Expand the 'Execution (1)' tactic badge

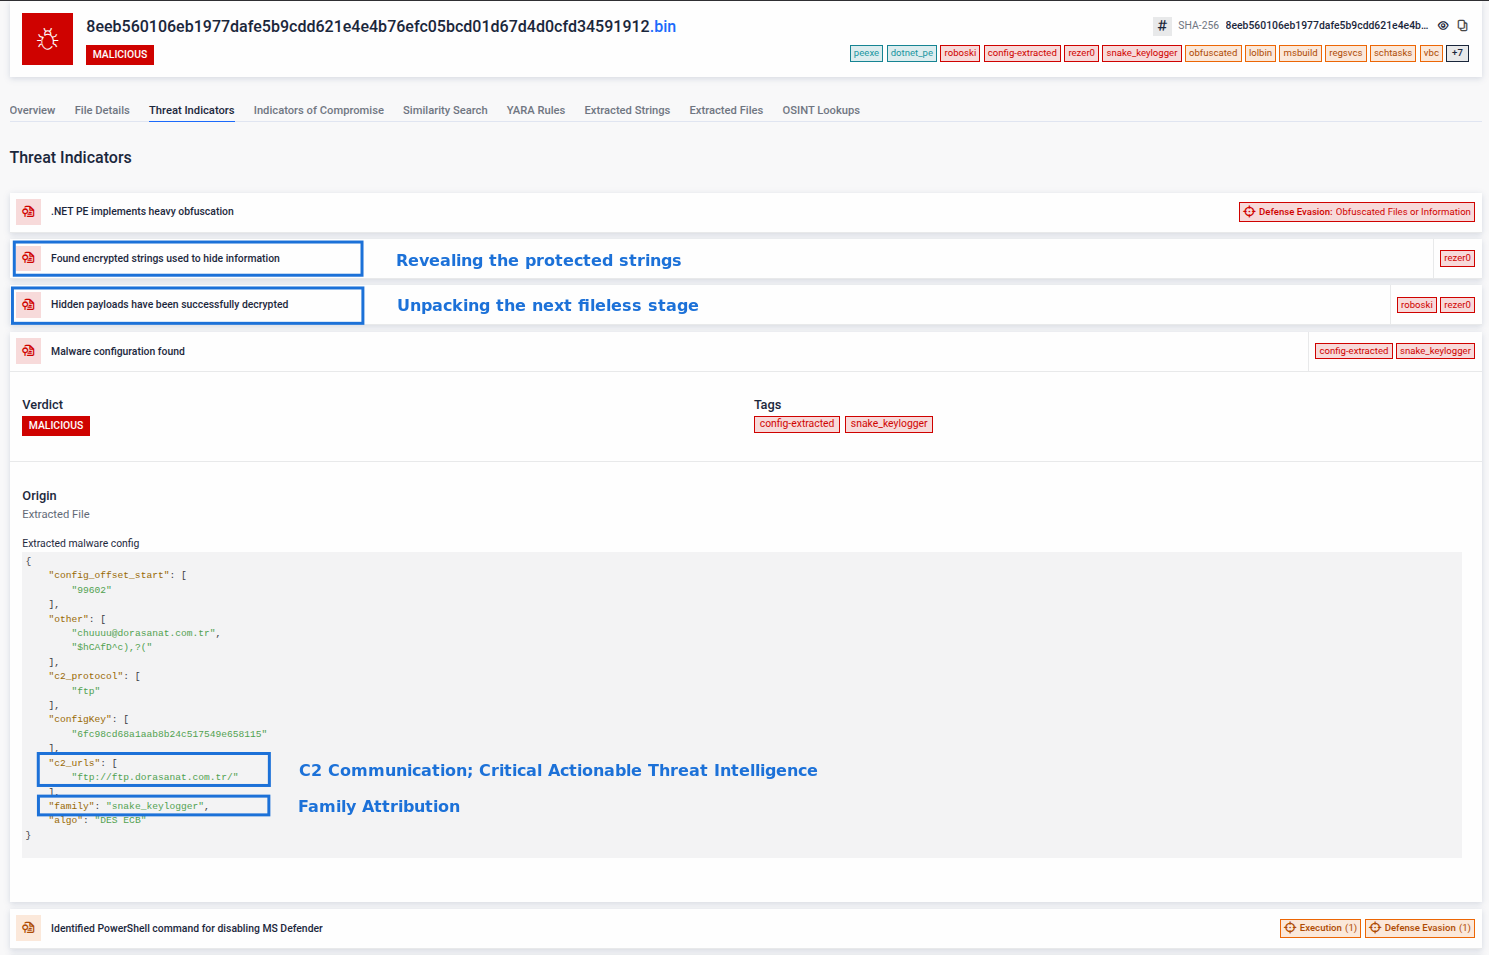tap(1319, 928)
